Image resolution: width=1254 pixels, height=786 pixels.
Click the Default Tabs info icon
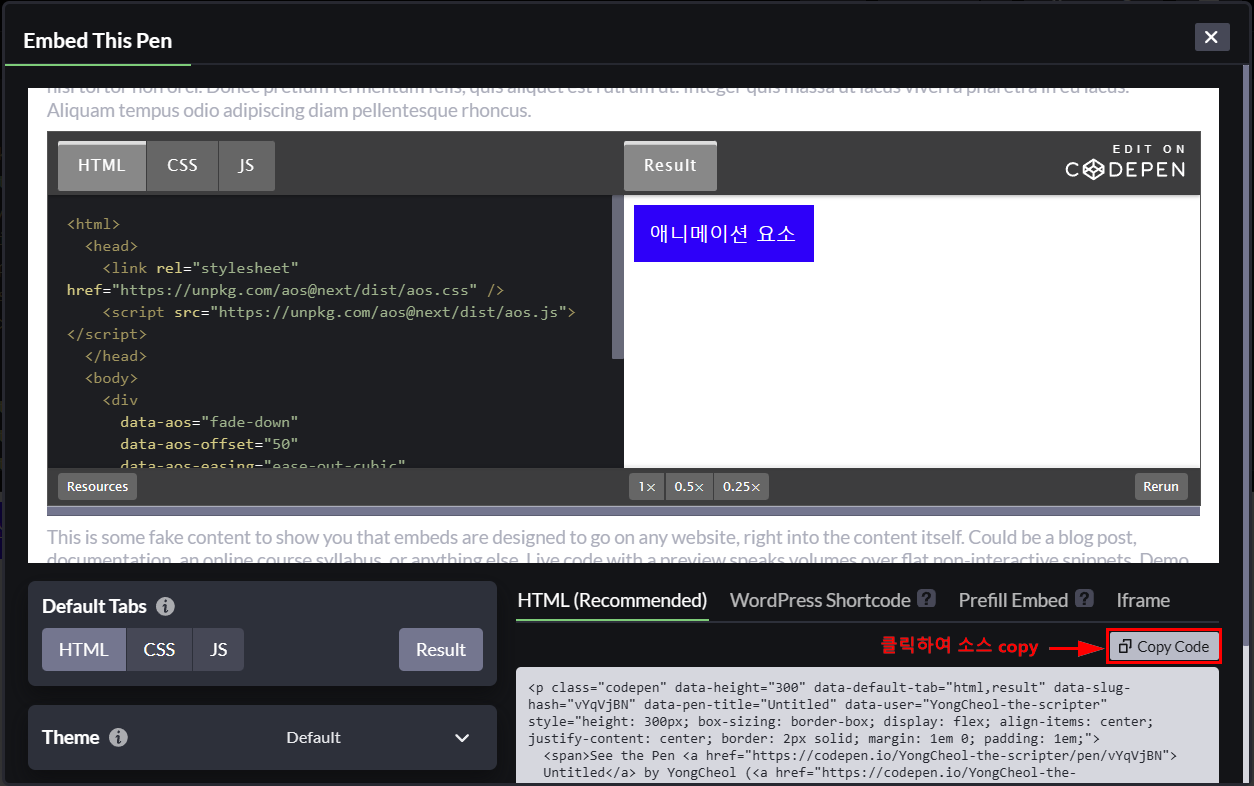(166, 606)
